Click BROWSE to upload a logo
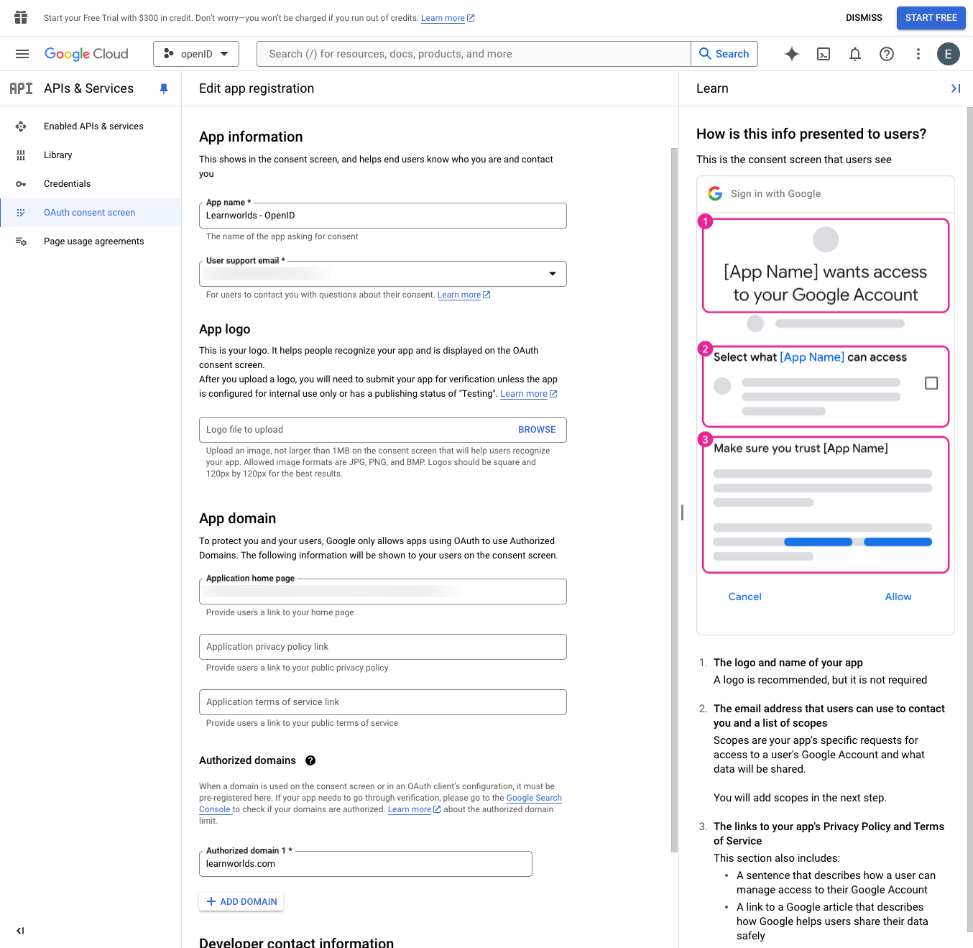The width and height of the screenshot is (973, 948). 537,430
